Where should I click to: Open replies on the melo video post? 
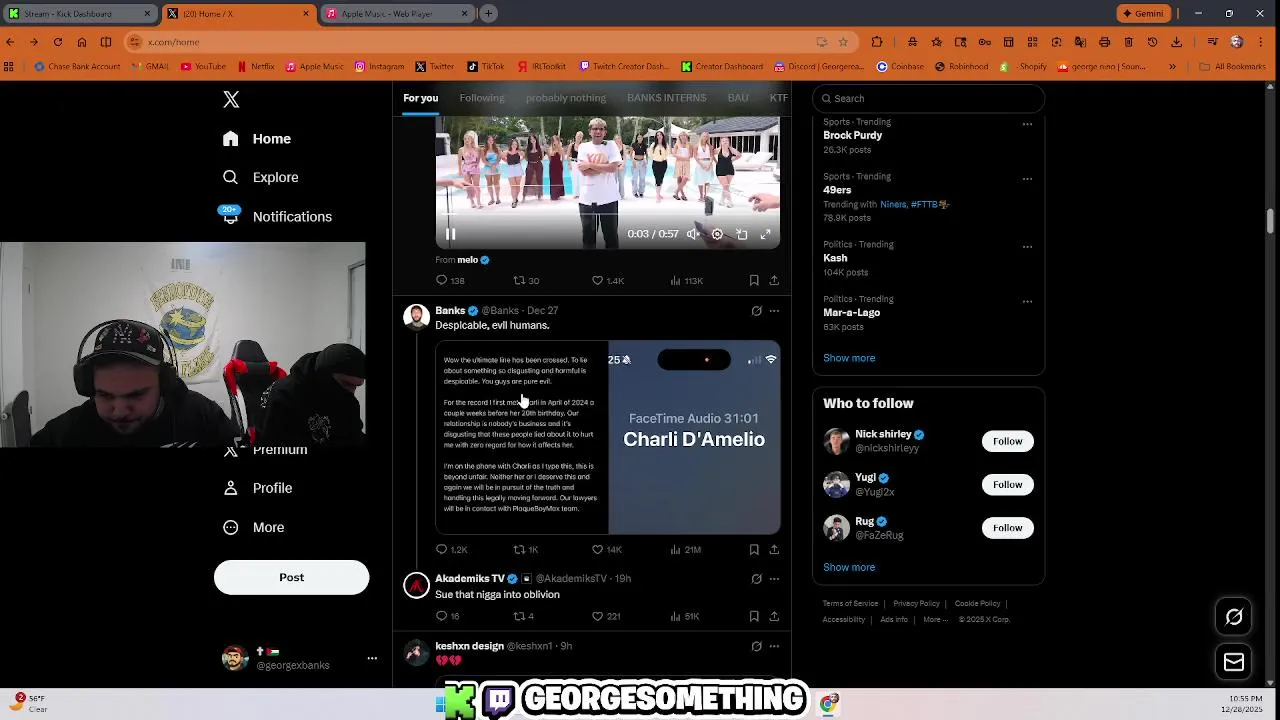click(x=450, y=281)
